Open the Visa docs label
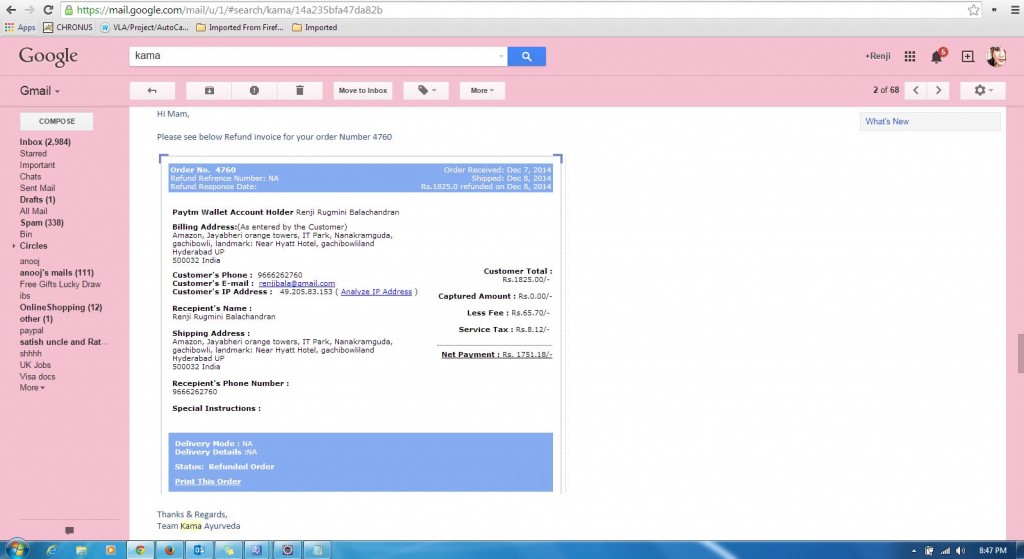The image size is (1024, 559). tap(37, 376)
